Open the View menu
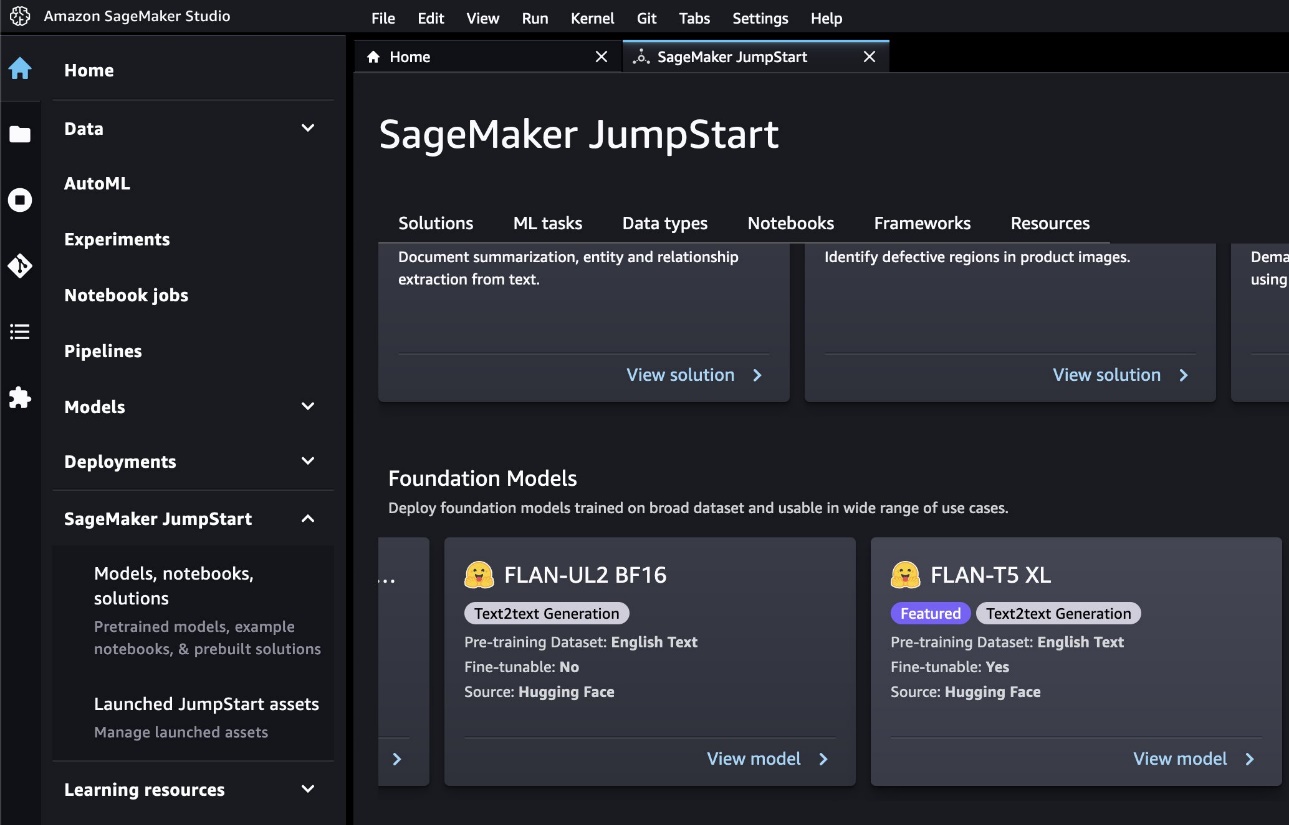This screenshot has width=1289, height=825. 483,18
